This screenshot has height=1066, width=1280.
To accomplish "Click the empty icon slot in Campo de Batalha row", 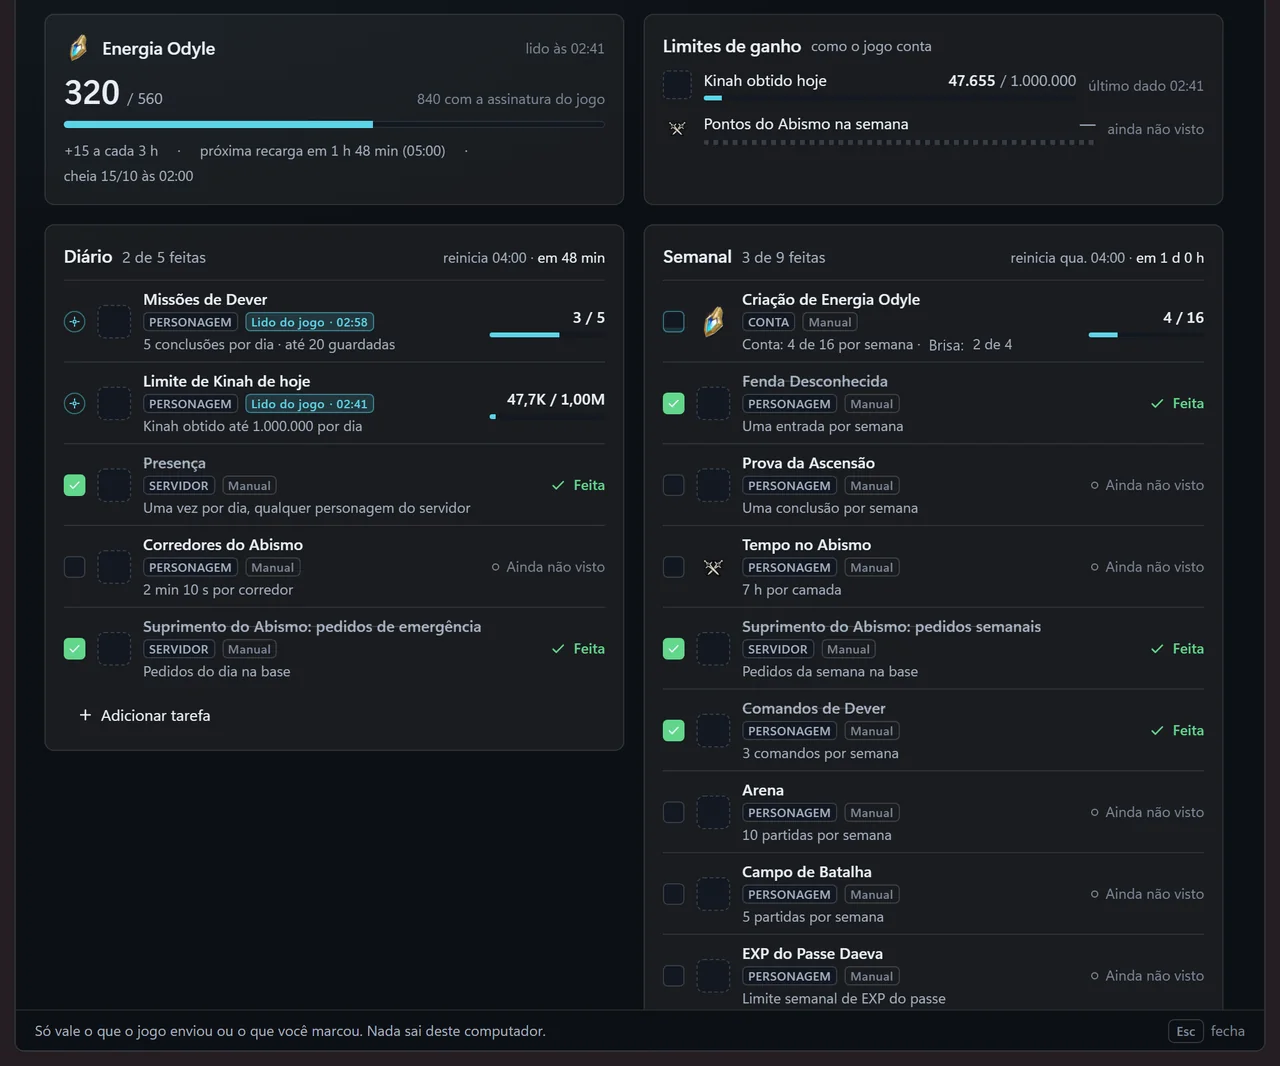I will (713, 894).
